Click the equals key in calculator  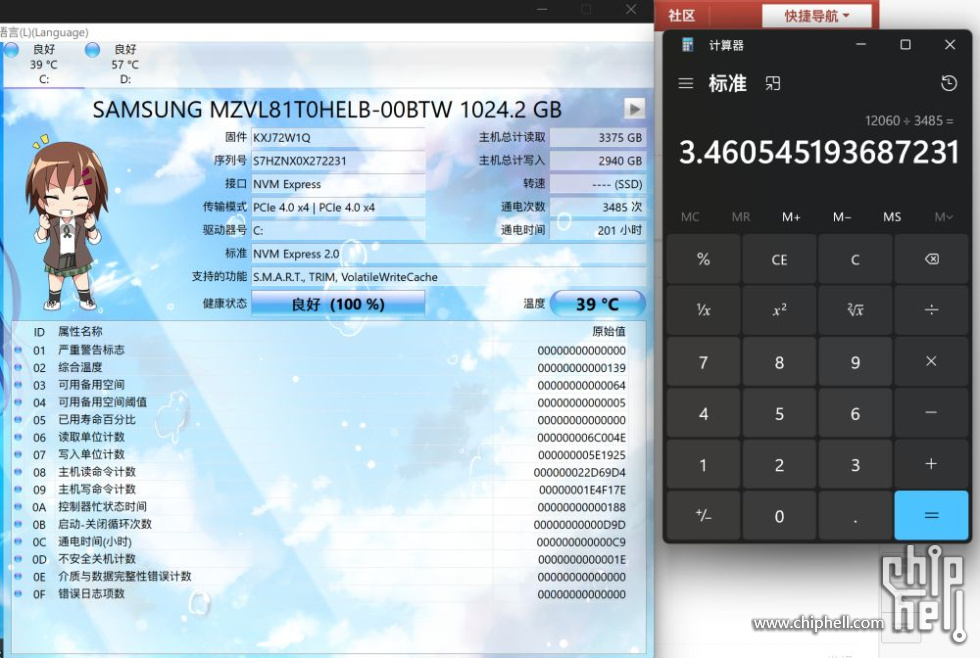tap(931, 516)
